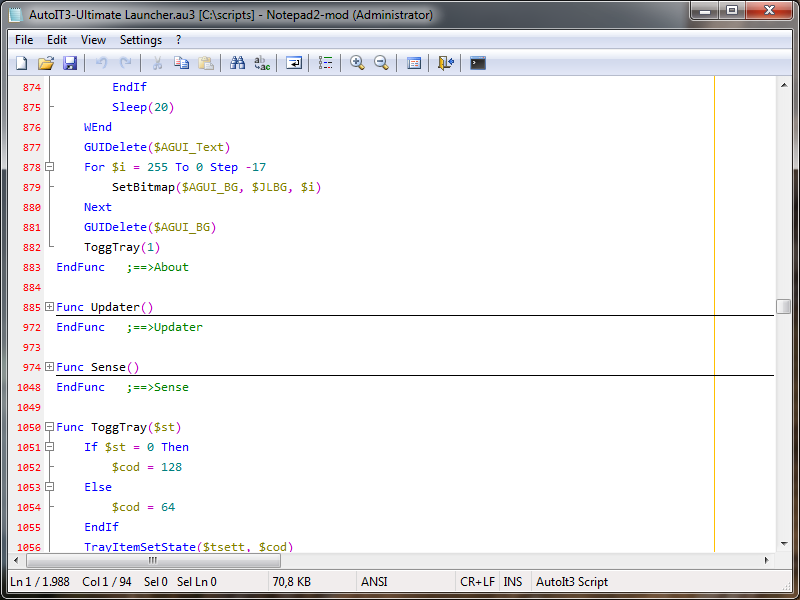The width and height of the screenshot is (800, 600).
Task: Expand the folded Func Sense() block
Action: [49, 367]
